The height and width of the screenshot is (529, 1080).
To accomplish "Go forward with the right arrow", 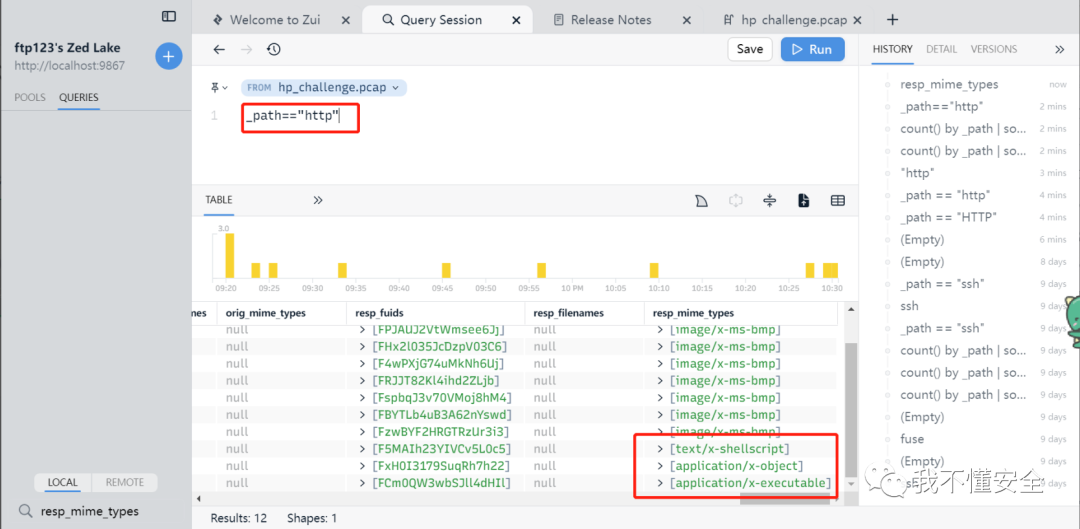I will [x=247, y=50].
